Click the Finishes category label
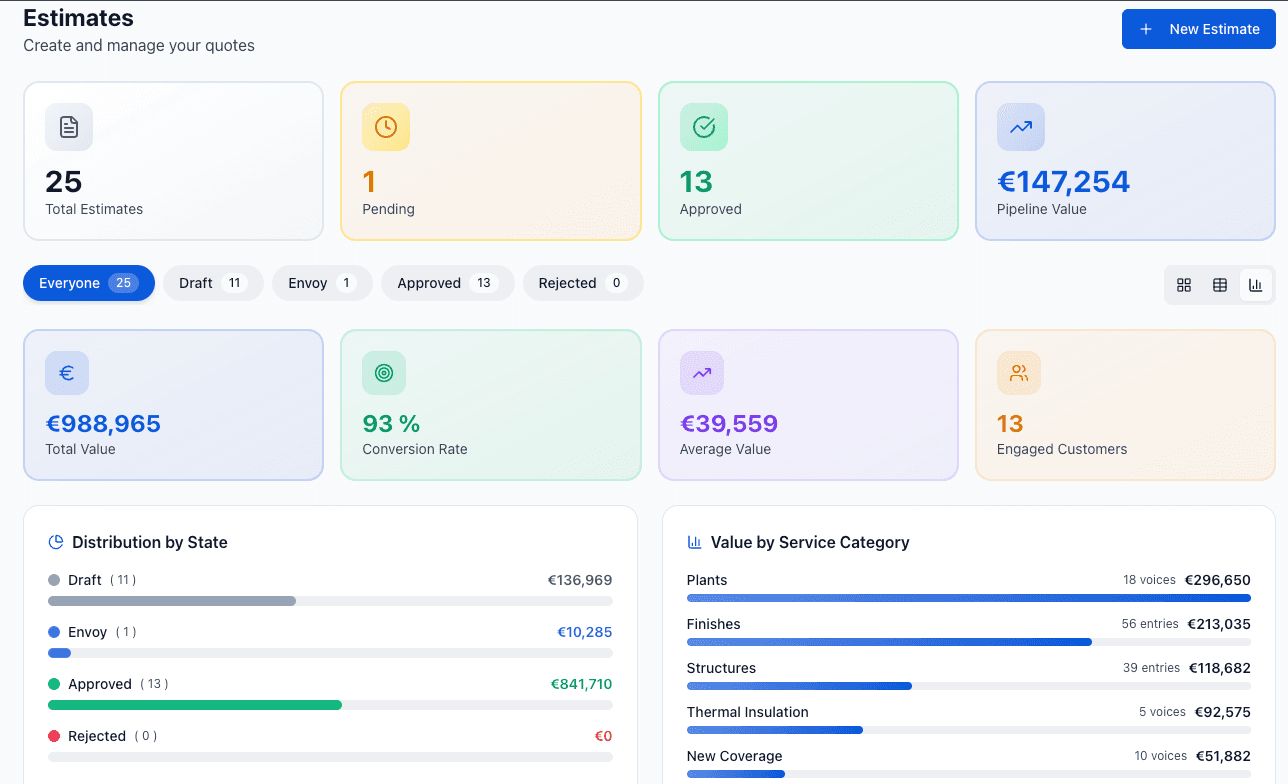1288x784 pixels. tap(714, 624)
